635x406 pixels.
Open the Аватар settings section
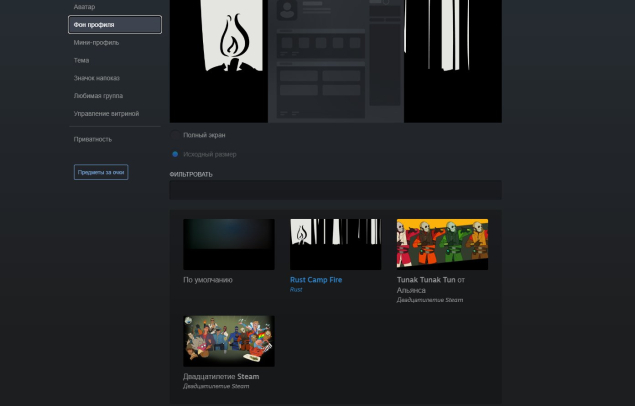click(84, 6)
